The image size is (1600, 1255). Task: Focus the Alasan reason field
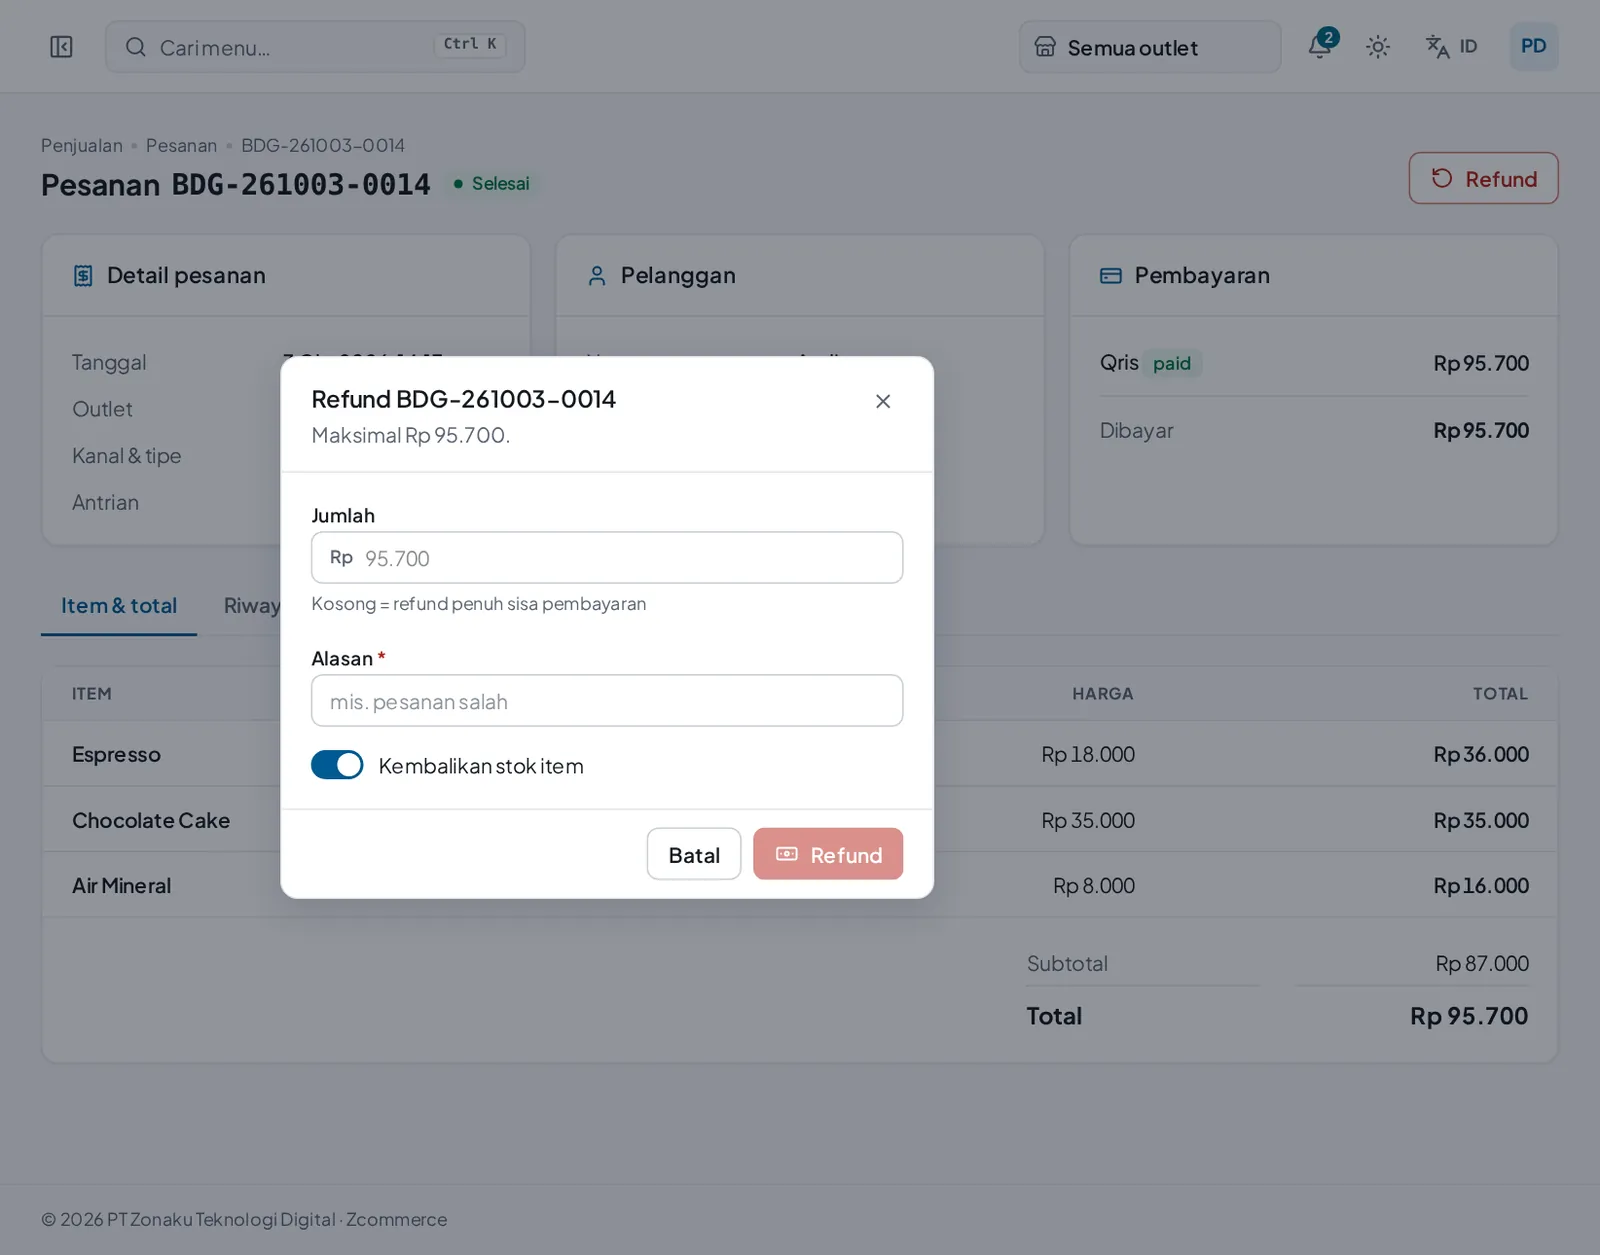607,701
